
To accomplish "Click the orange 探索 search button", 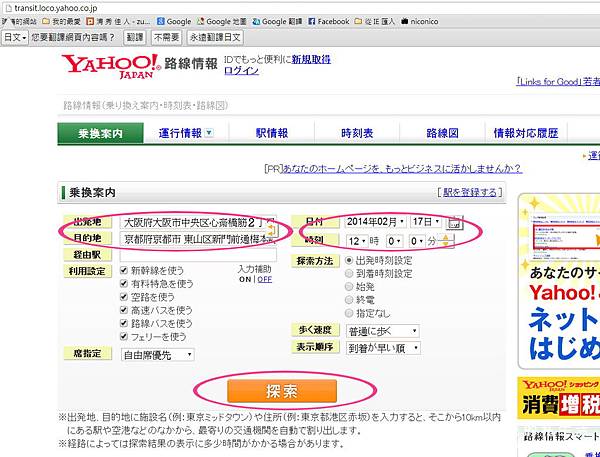I will 282,391.
